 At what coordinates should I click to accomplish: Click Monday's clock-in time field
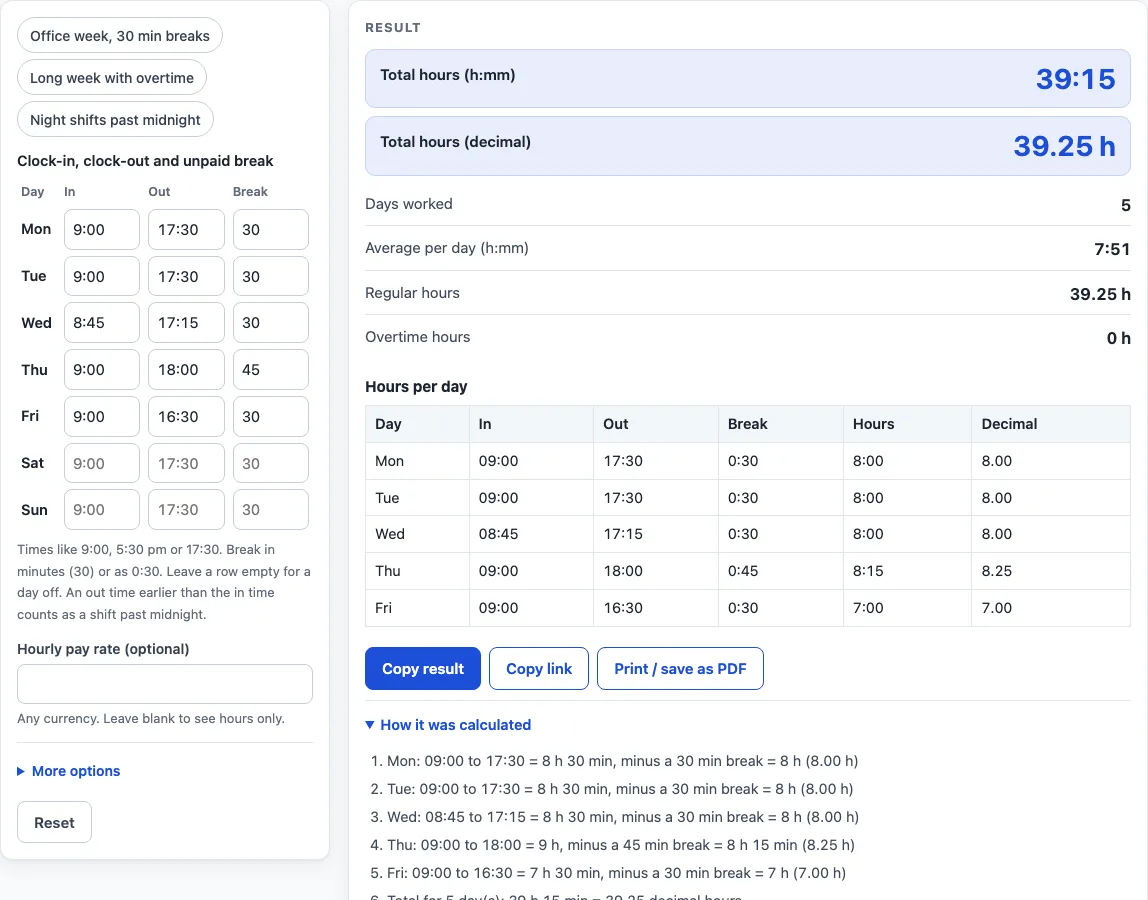coord(102,229)
